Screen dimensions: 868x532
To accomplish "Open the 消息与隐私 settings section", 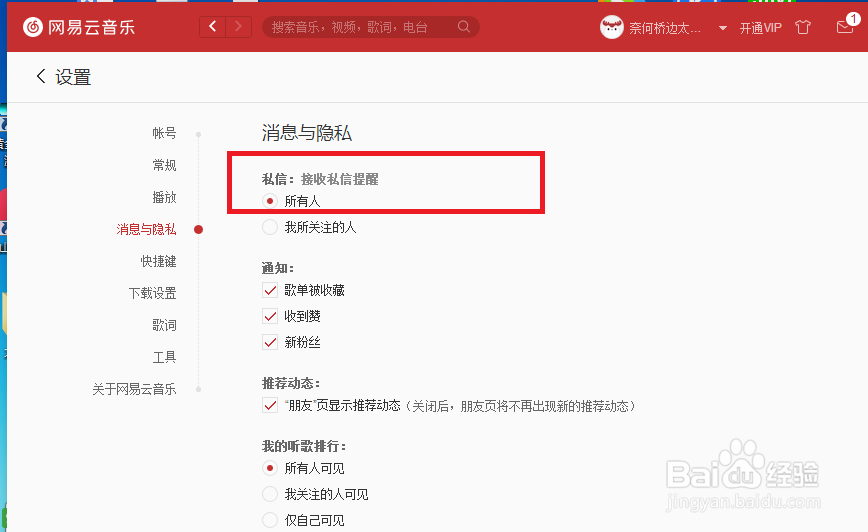I will coord(147,229).
